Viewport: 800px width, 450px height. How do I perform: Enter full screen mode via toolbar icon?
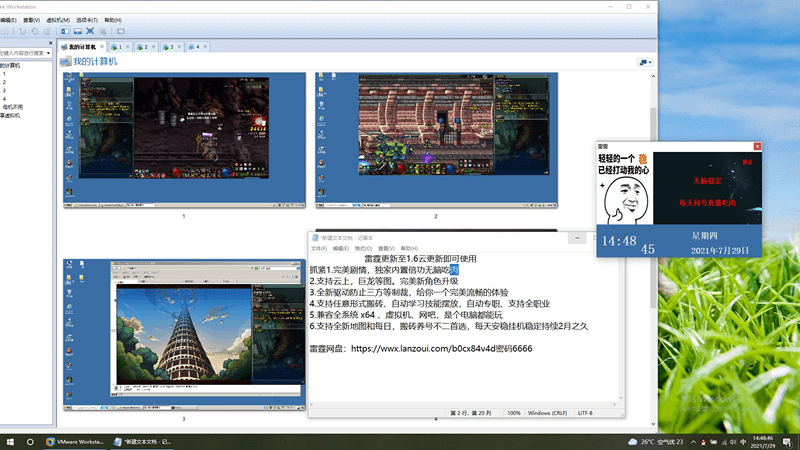click(x=90, y=31)
